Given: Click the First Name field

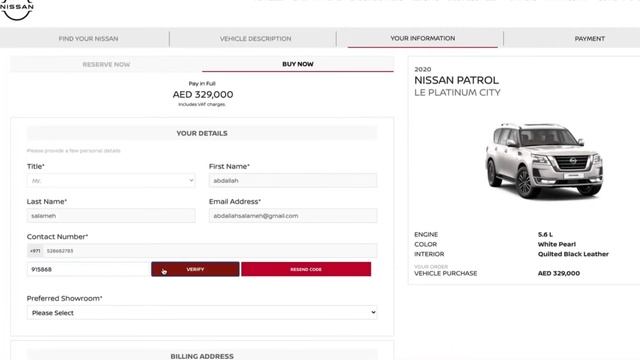Looking at the screenshot, I should (293, 180).
